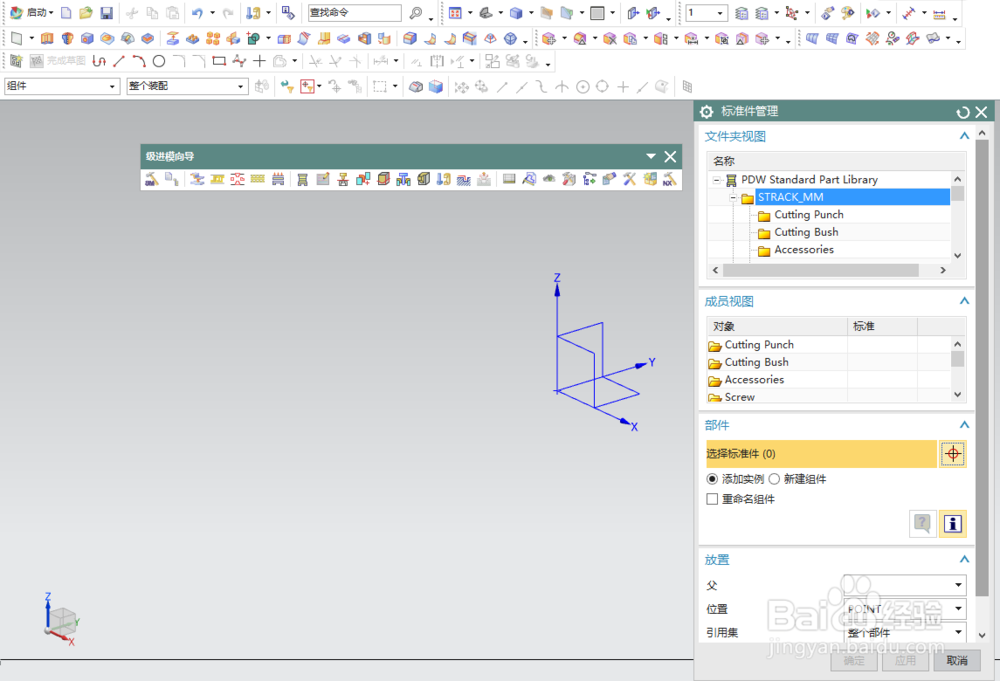
Task: Click the box-and-pencil icon in 级进模向导 toolbar
Action: [323, 179]
